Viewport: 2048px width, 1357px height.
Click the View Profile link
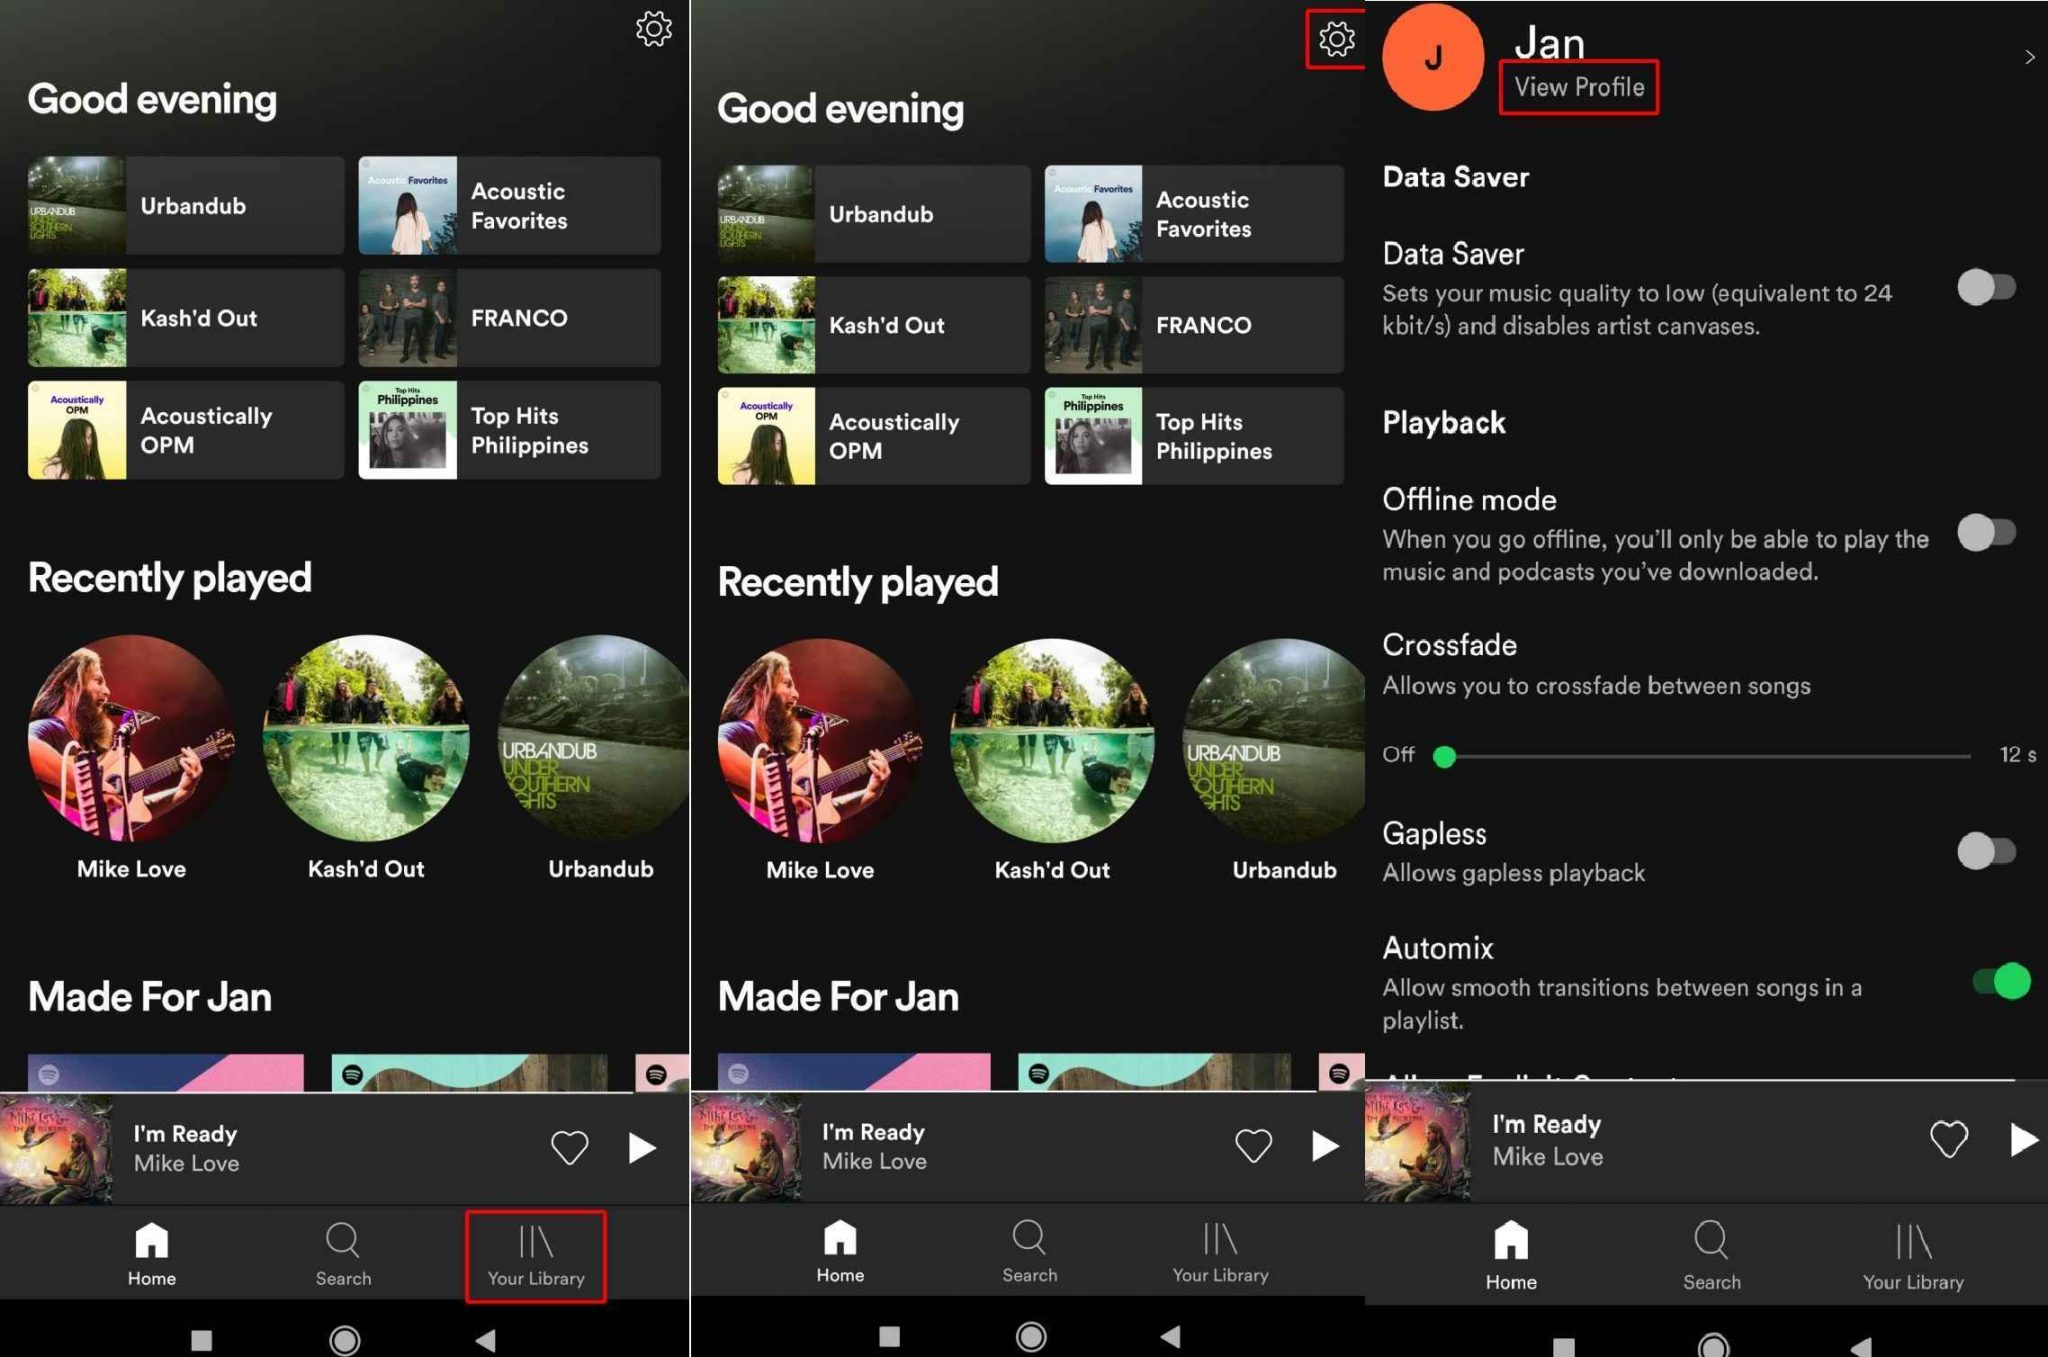pyautogui.click(x=1580, y=86)
